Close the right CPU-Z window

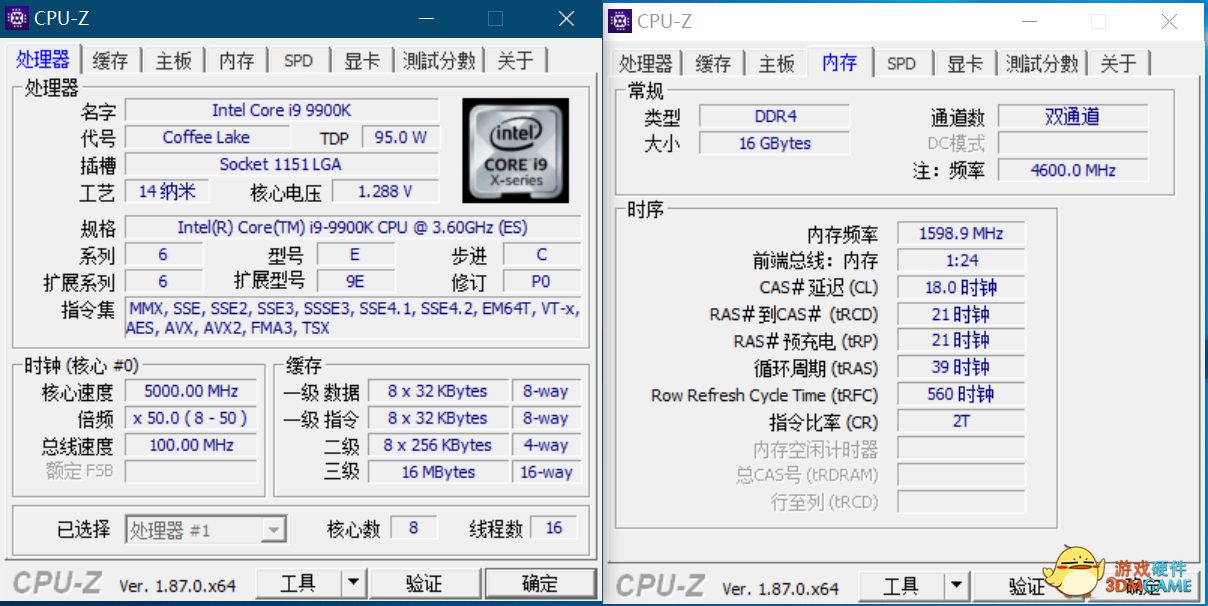[x=1168, y=21]
